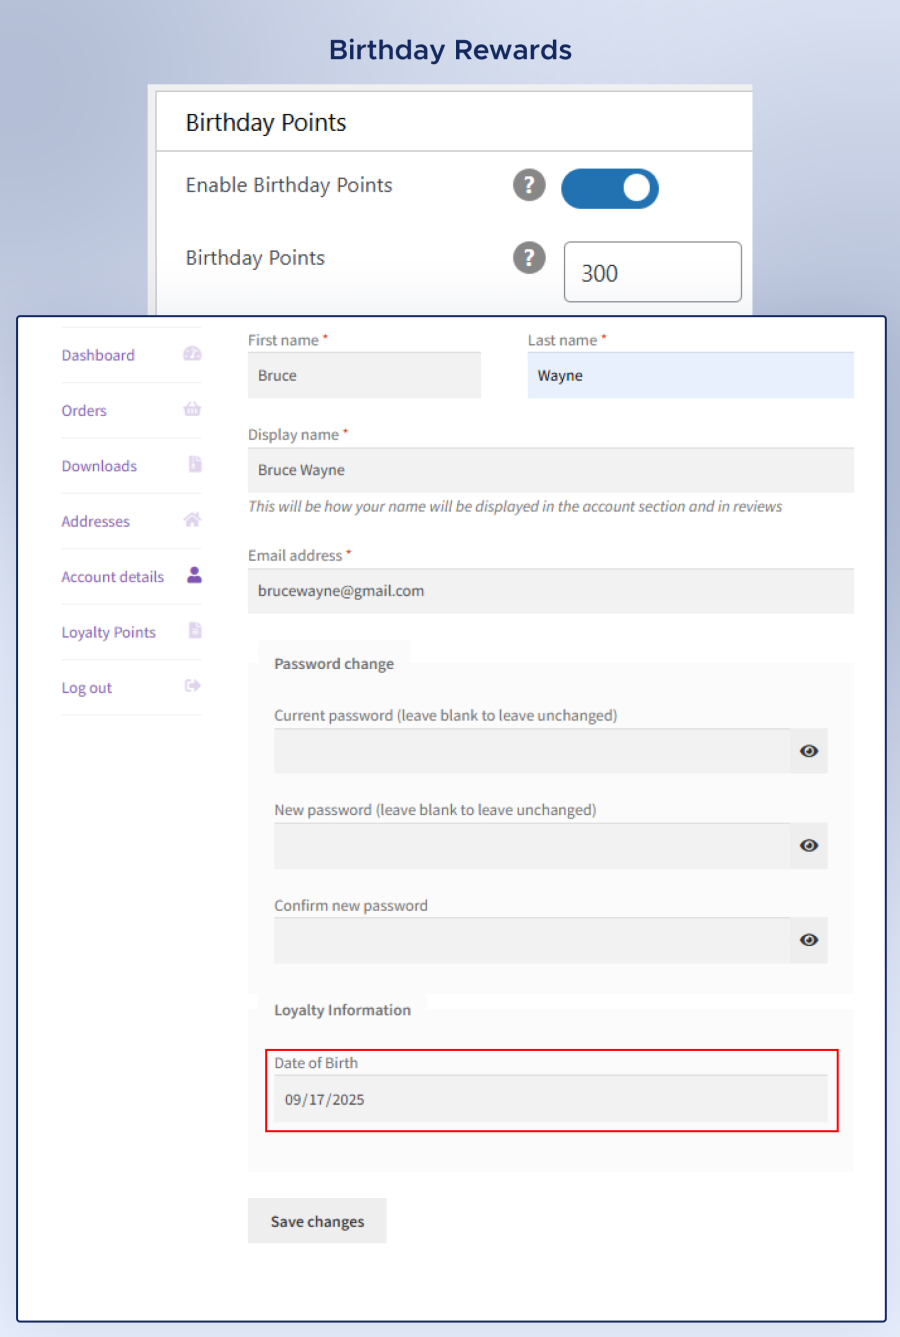Click the Addresses home icon
The width and height of the screenshot is (900, 1337).
point(191,520)
